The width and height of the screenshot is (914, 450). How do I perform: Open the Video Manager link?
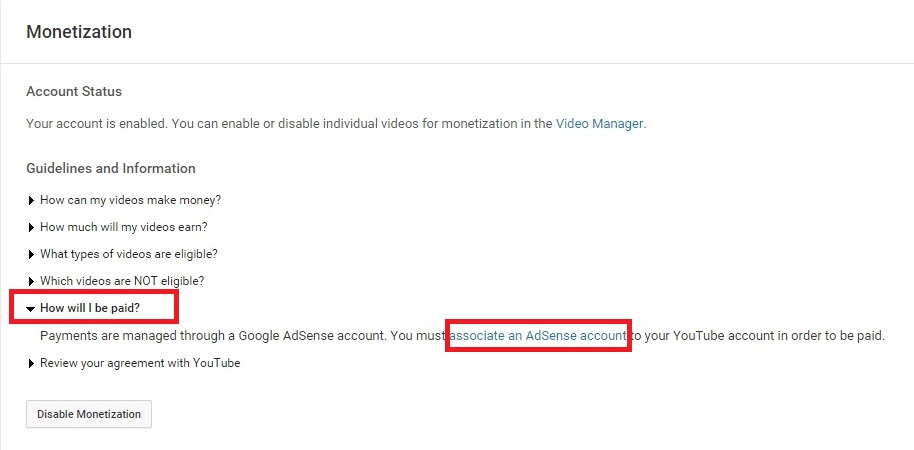(600, 124)
